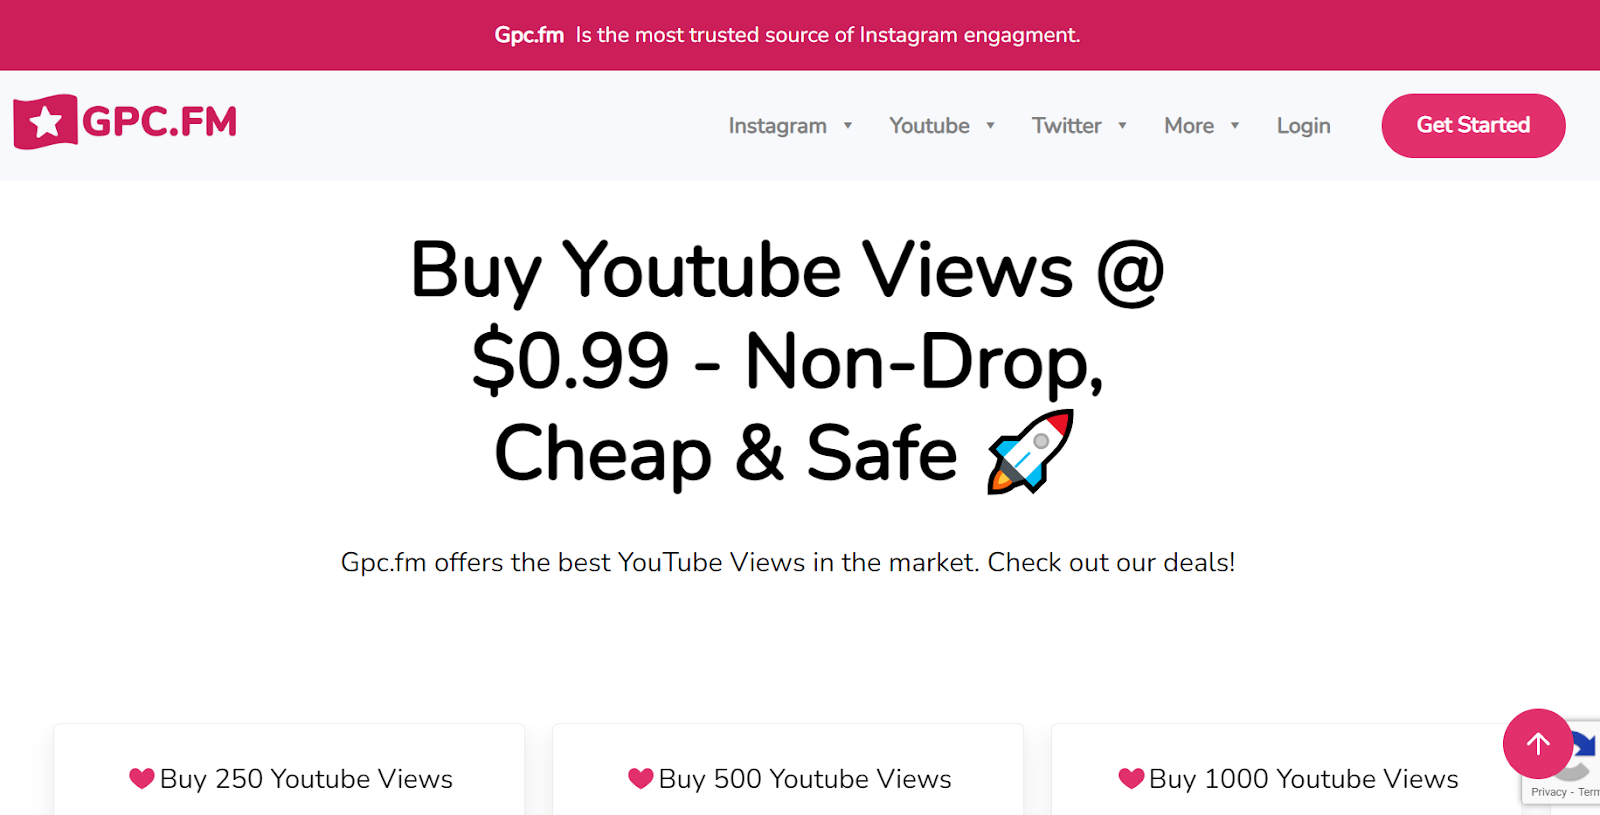Click Gpc.fm text in top banner
The image size is (1600, 815).
(529, 35)
